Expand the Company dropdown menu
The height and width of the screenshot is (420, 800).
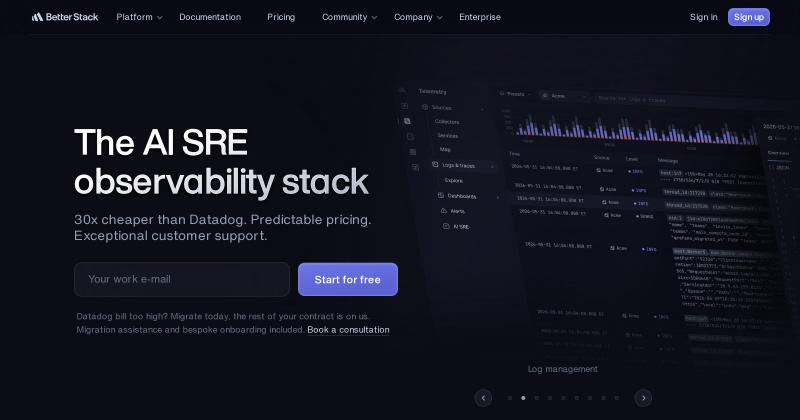418,17
